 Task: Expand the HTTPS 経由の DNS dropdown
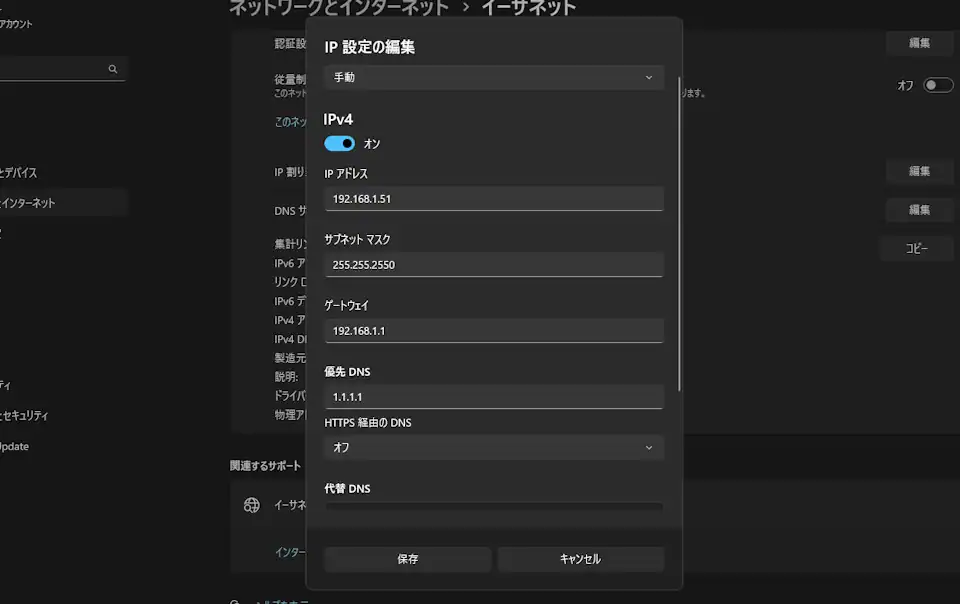coord(494,447)
